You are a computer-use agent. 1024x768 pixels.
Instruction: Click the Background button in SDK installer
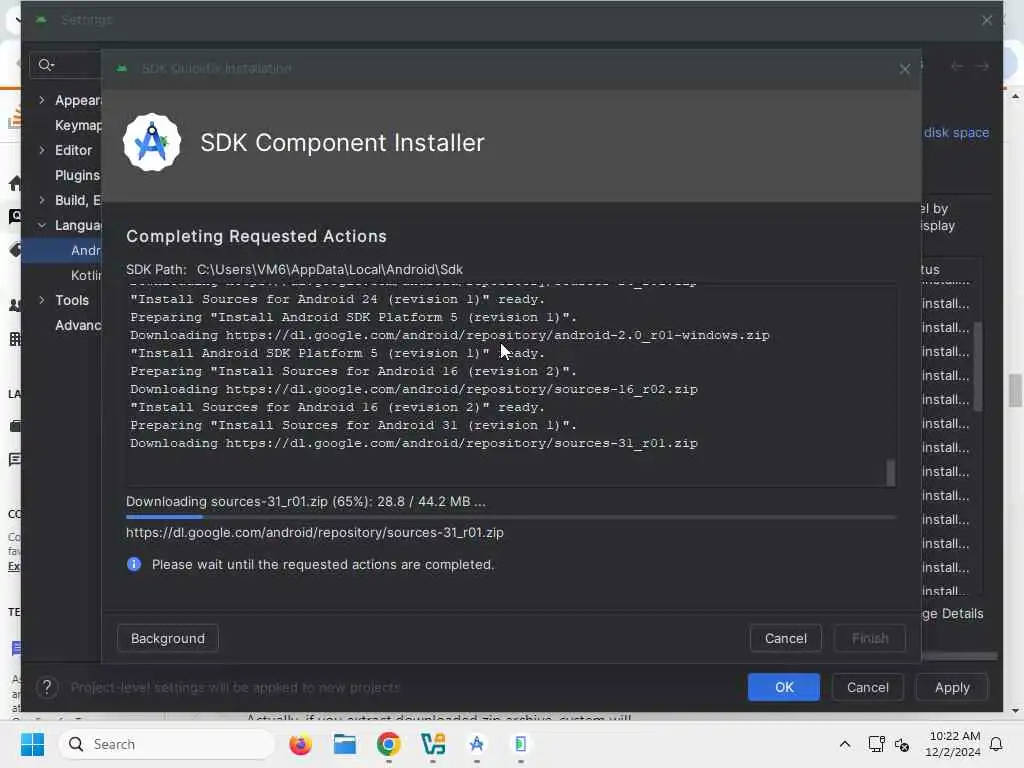[x=167, y=638]
